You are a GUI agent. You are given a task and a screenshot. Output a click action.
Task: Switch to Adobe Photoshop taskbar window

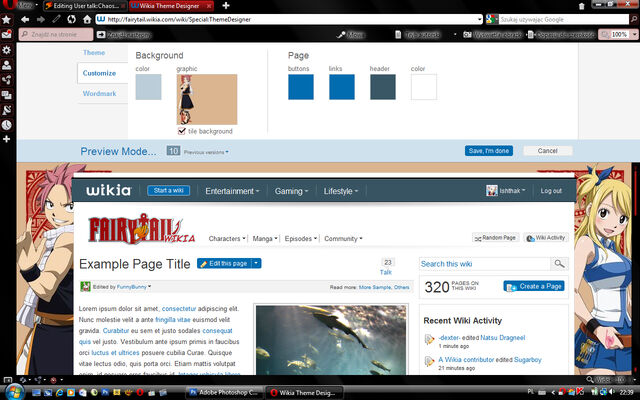tap(224, 393)
